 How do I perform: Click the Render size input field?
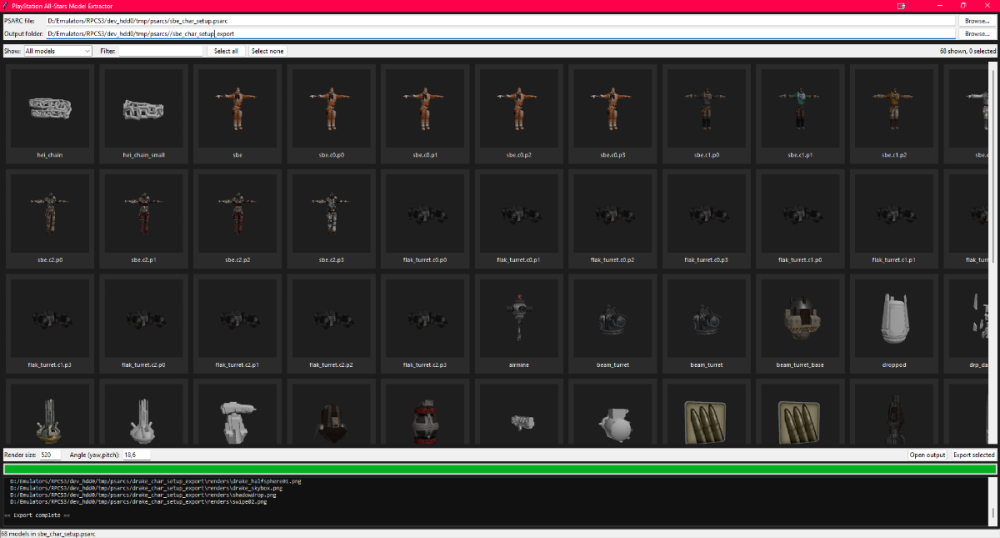(50, 454)
